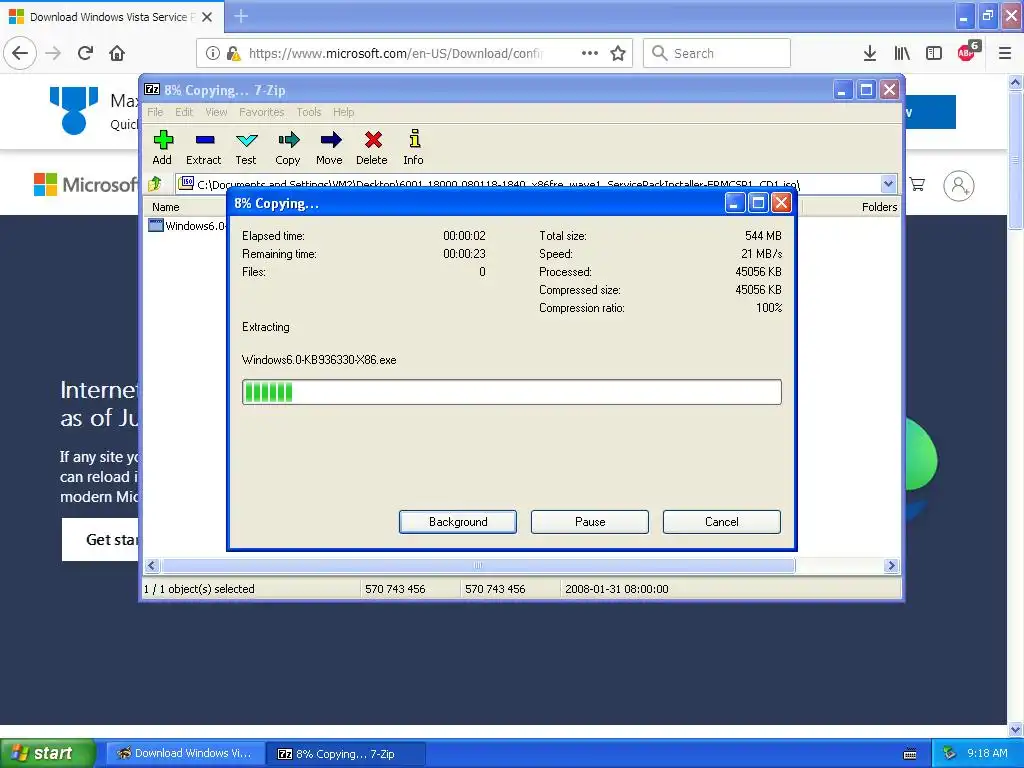Close the Download Windows Vista tab

(207, 17)
